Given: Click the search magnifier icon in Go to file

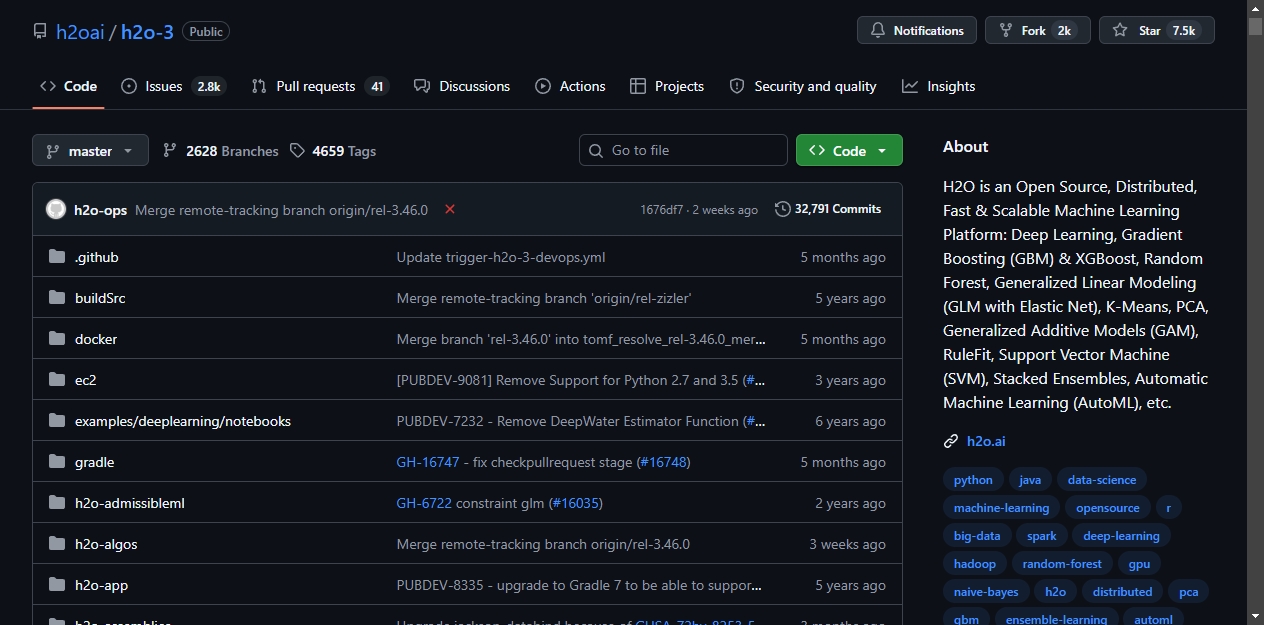Looking at the screenshot, I should pos(596,150).
